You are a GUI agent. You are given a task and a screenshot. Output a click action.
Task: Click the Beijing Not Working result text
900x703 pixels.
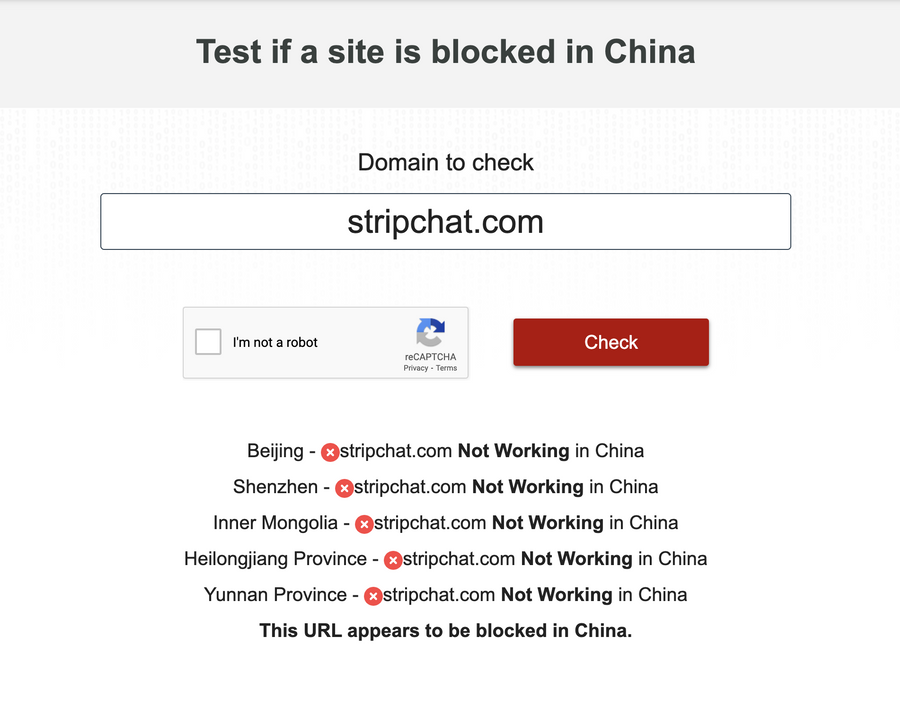point(445,451)
